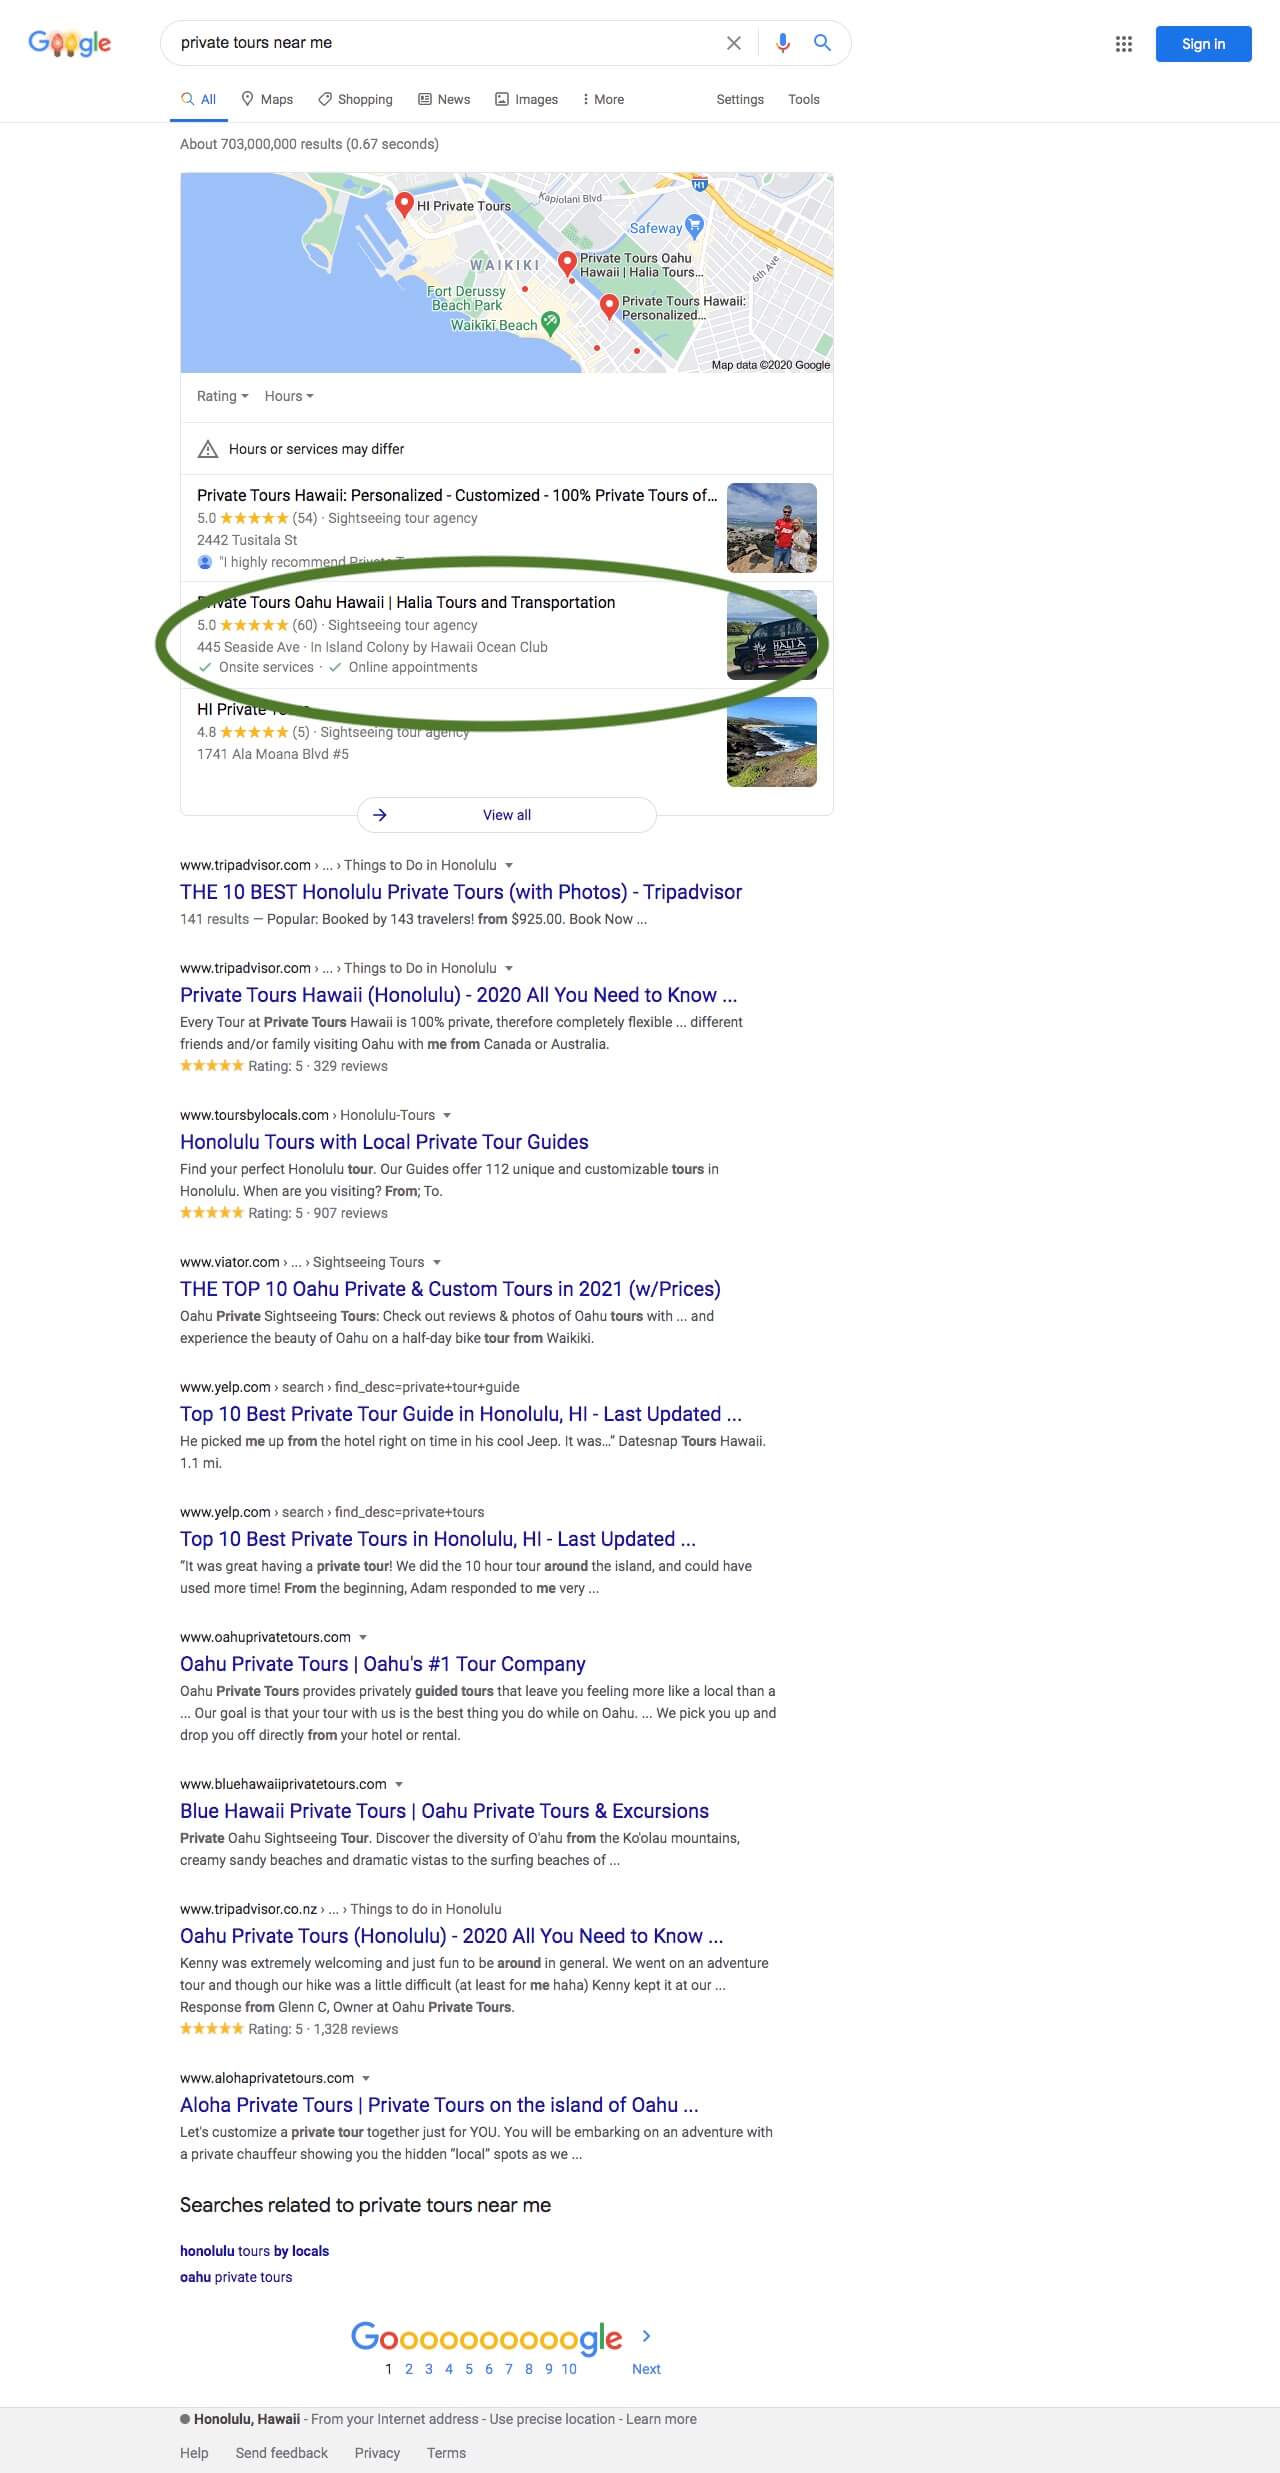Go to results page 10
The width and height of the screenshot is (1280, 2473).
pyautogui.click(x=569, y=2369)
